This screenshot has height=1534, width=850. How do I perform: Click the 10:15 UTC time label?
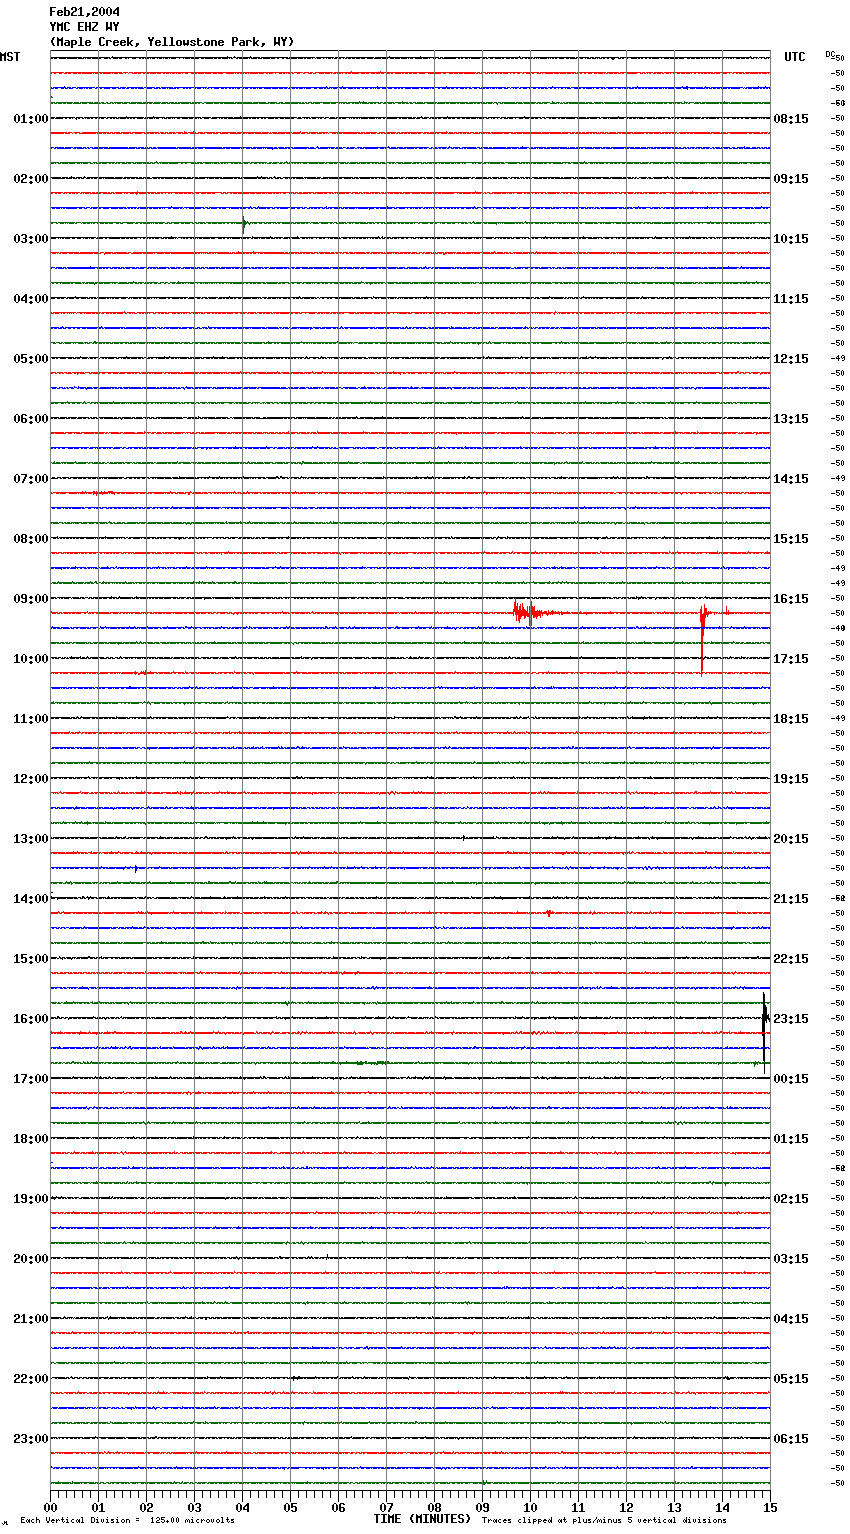(791, 239)
